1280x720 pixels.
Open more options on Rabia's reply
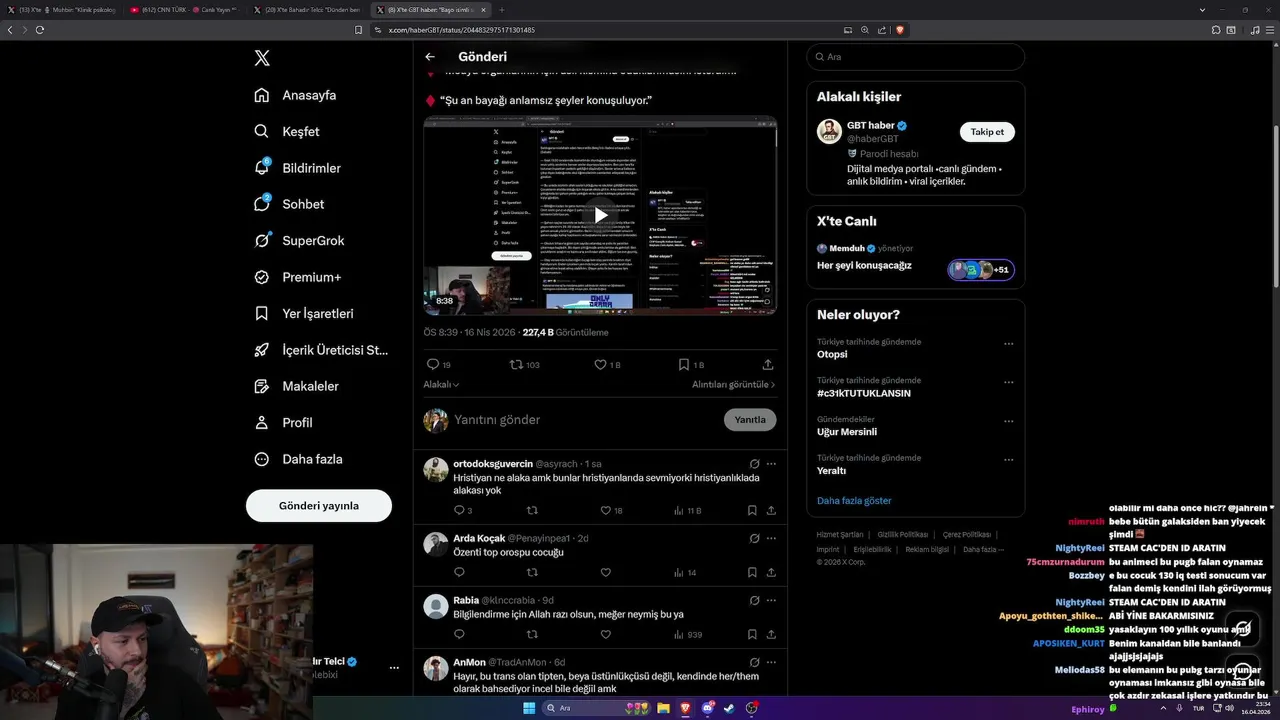tap(771, 600)
